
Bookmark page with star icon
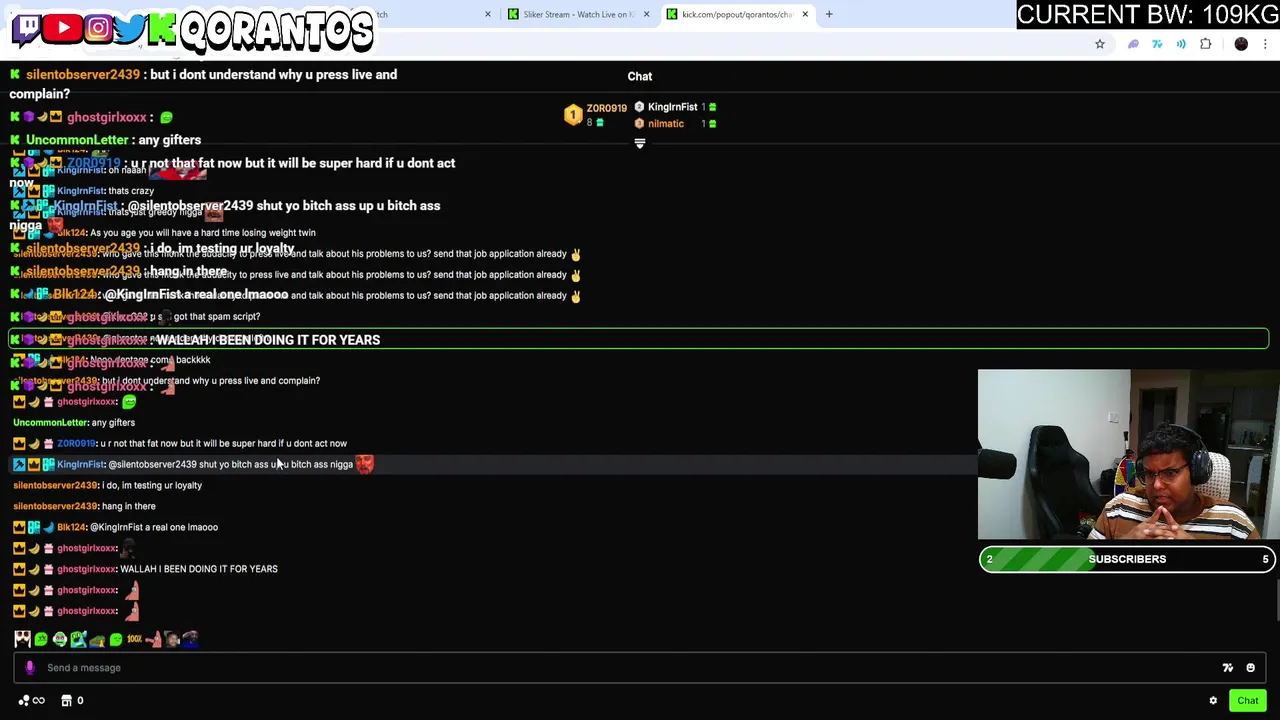(1100, 44)
